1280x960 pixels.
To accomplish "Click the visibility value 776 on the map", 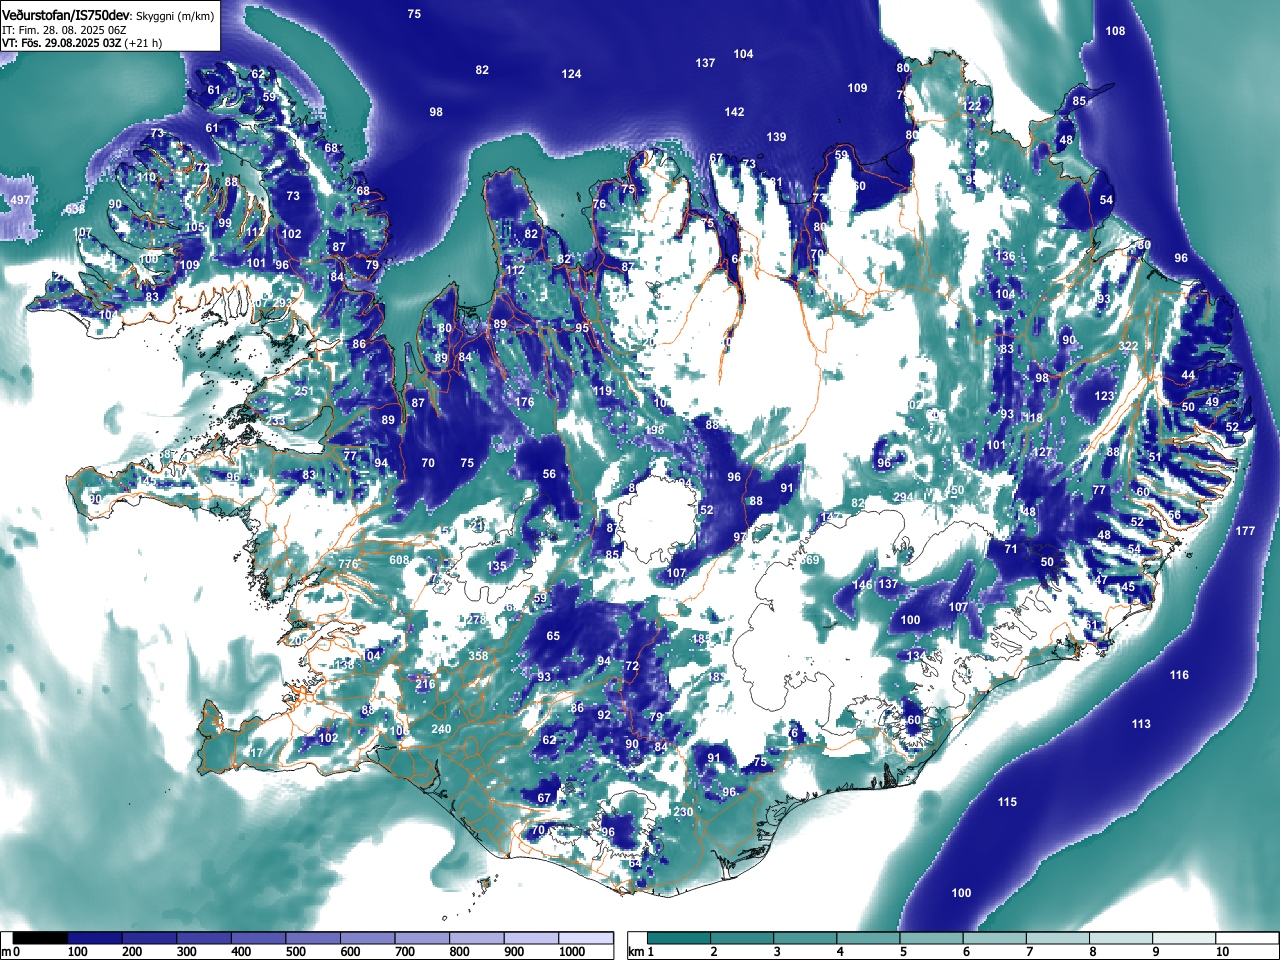I will point(347,564).
